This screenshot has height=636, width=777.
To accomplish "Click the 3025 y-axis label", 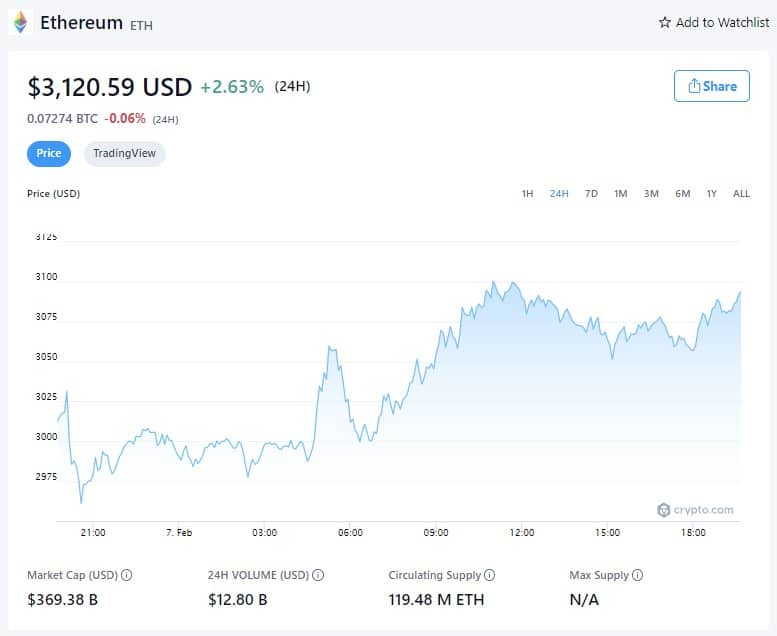I will coord(46,397).
